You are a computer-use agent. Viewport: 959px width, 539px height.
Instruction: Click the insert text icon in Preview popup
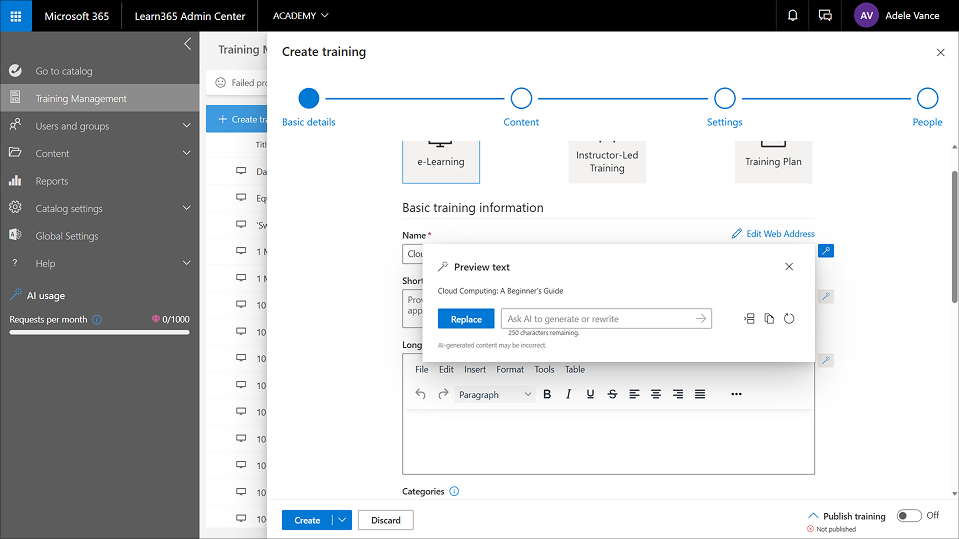pos(749,319)
